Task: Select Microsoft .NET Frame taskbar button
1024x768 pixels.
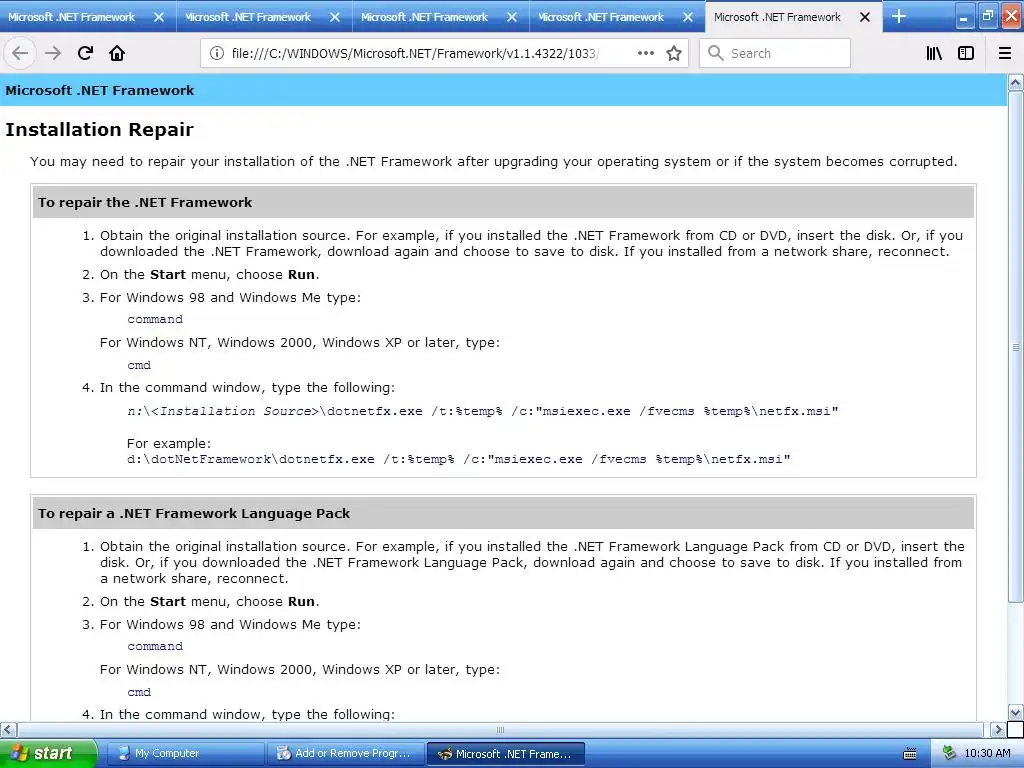Action: click(x=505, y=753)
